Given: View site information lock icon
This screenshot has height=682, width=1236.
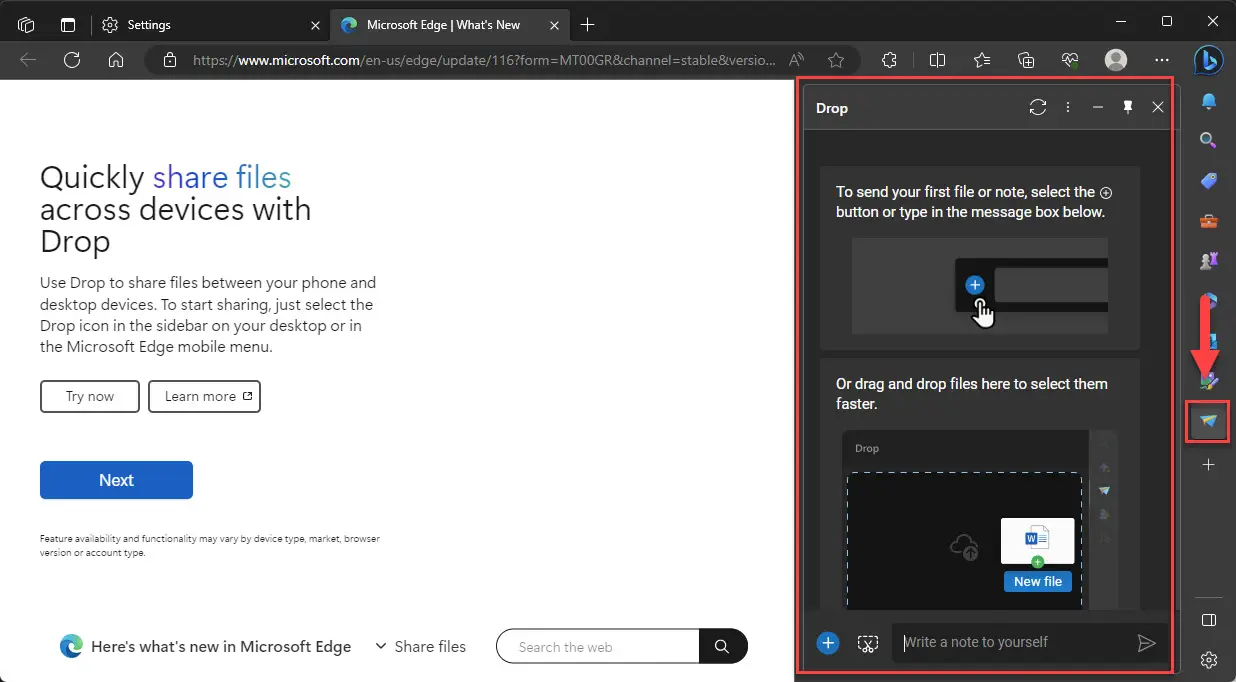Looking at the screenshot, I should [170, 61].
